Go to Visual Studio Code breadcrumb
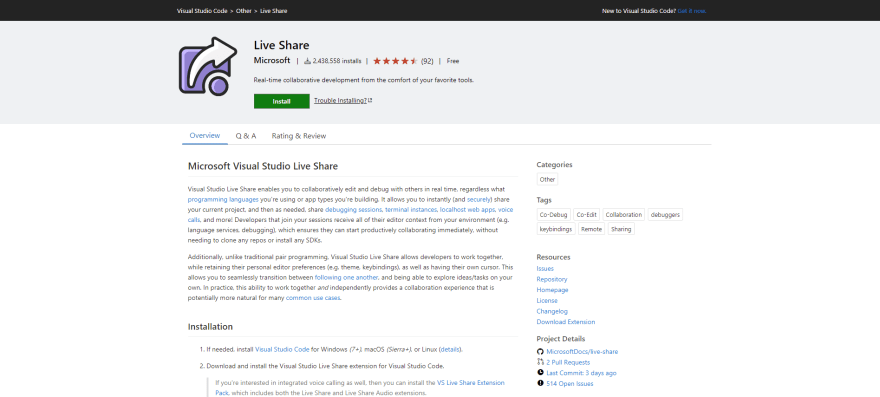The width and height of the screenshot is (880, 397). coord(202,11)
